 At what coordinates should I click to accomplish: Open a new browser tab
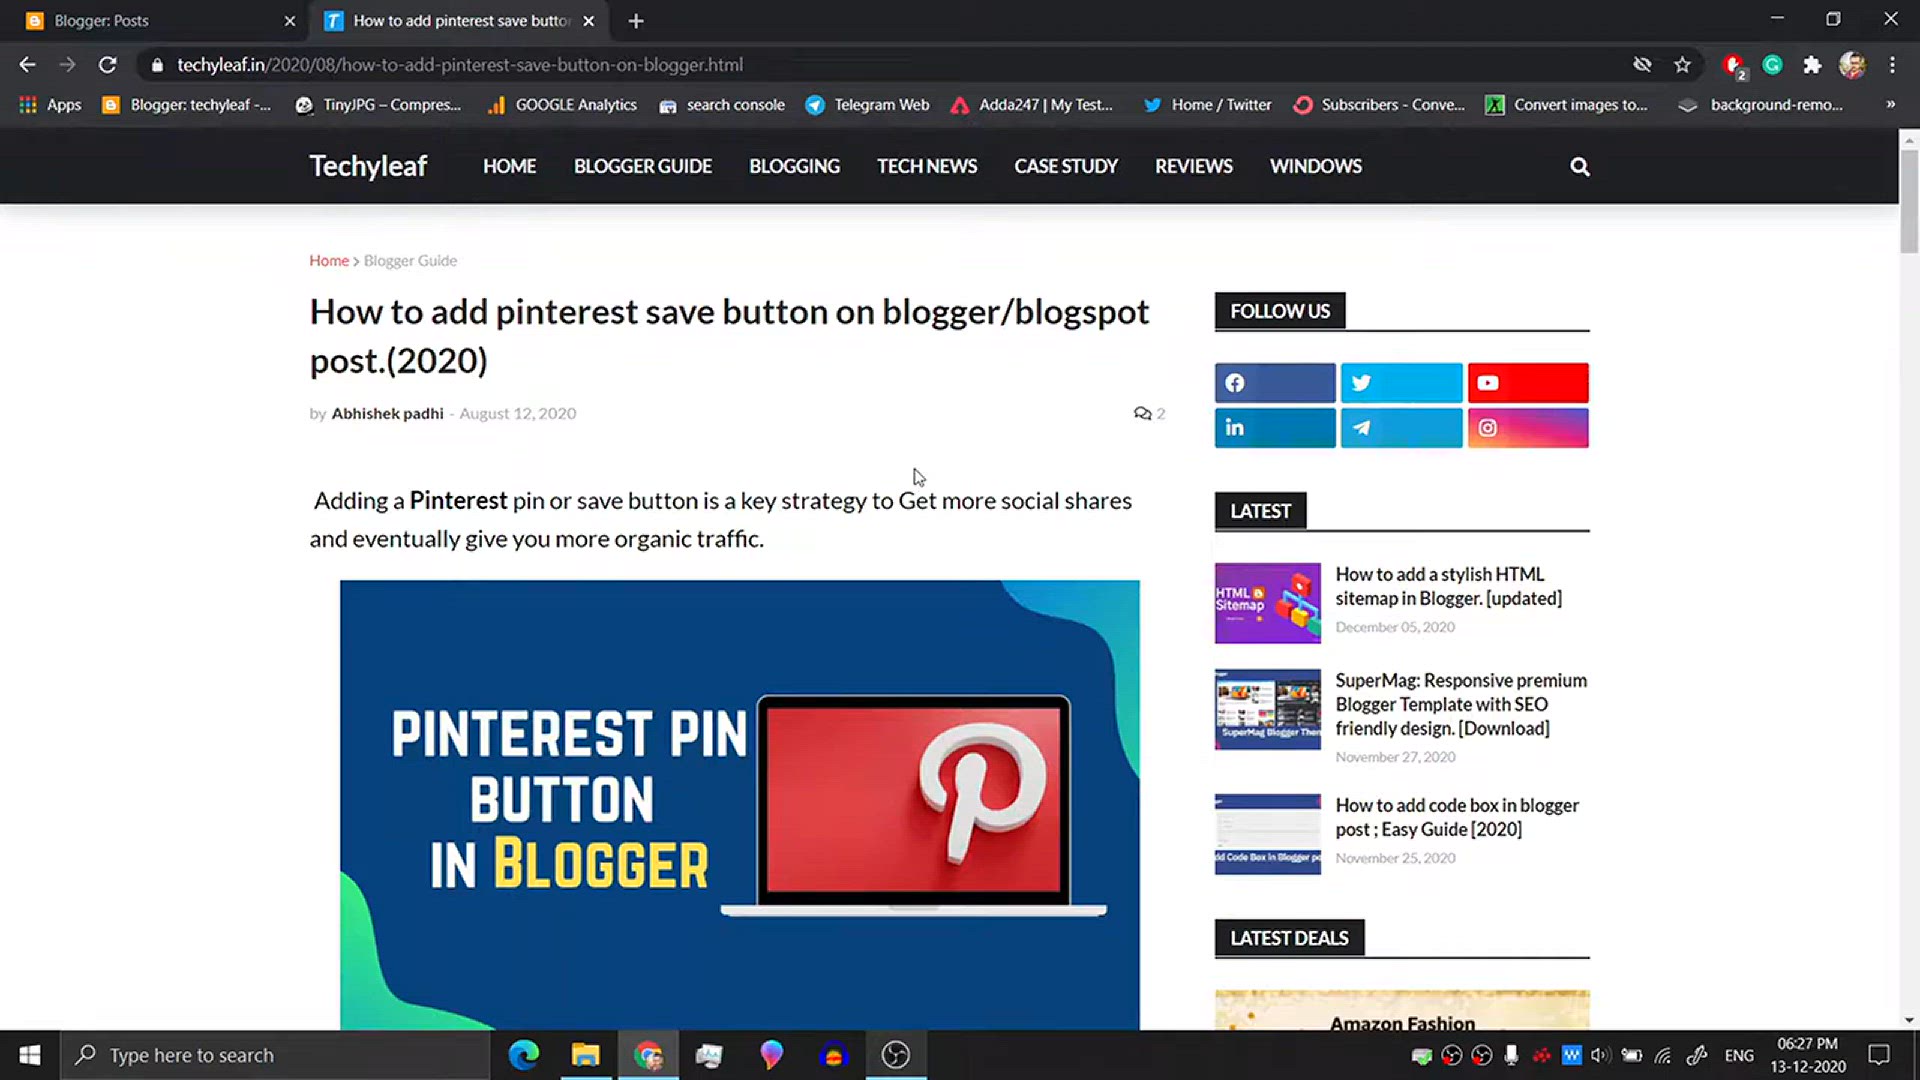[636, 21]
